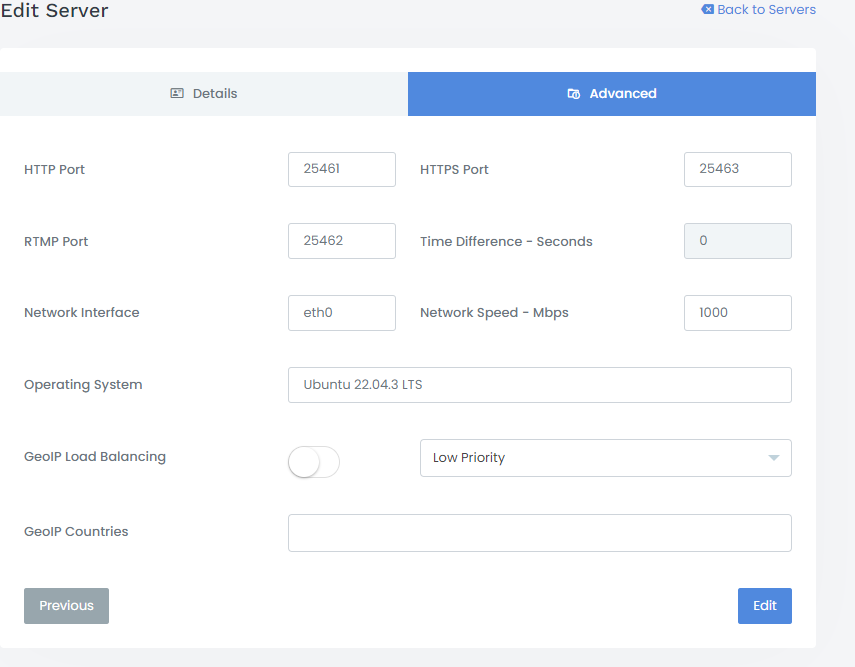This screenshot has width=855, height=667.
Task: Click the RTMP Port label
Action: pos(56,242)
